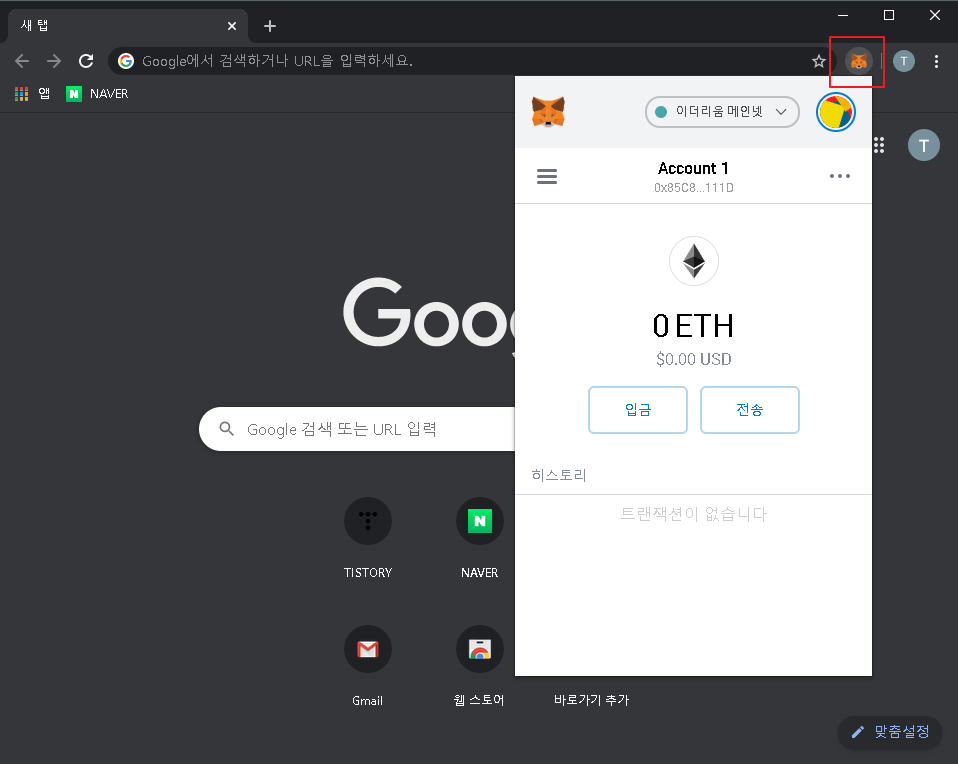Click the Ethereum diamond logo

[693, 261]
